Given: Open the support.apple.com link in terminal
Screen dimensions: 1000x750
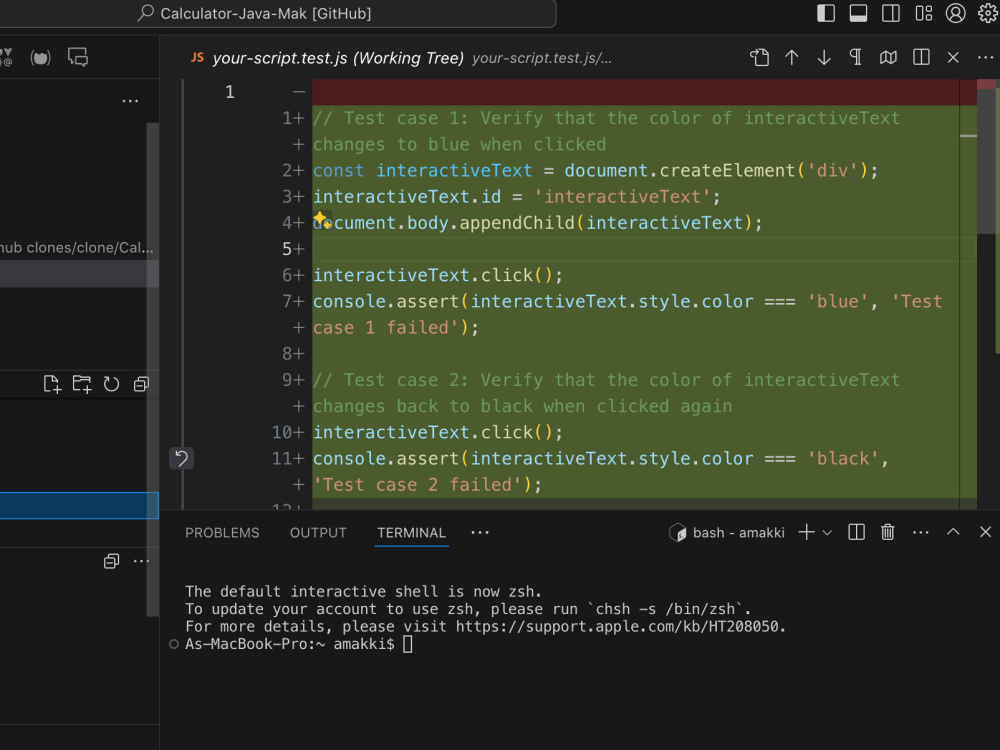Looking at the screenshot, I should (x=619, y=626).
